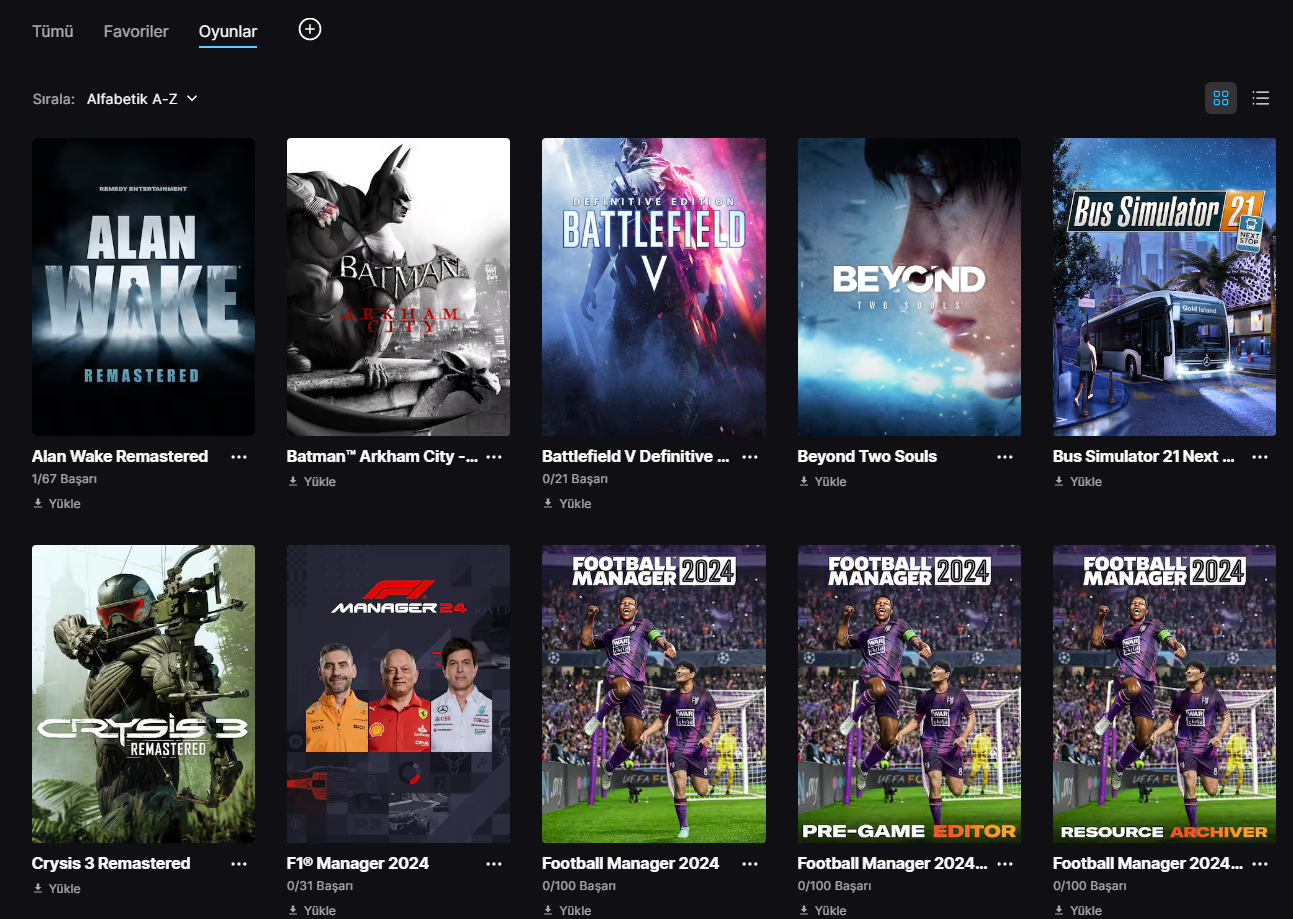The width and height of the screenshot is (1293, 919).
Task: View 0/100 Başarı under the Pre-Game Editor card
Action: [x=835, y=886]
